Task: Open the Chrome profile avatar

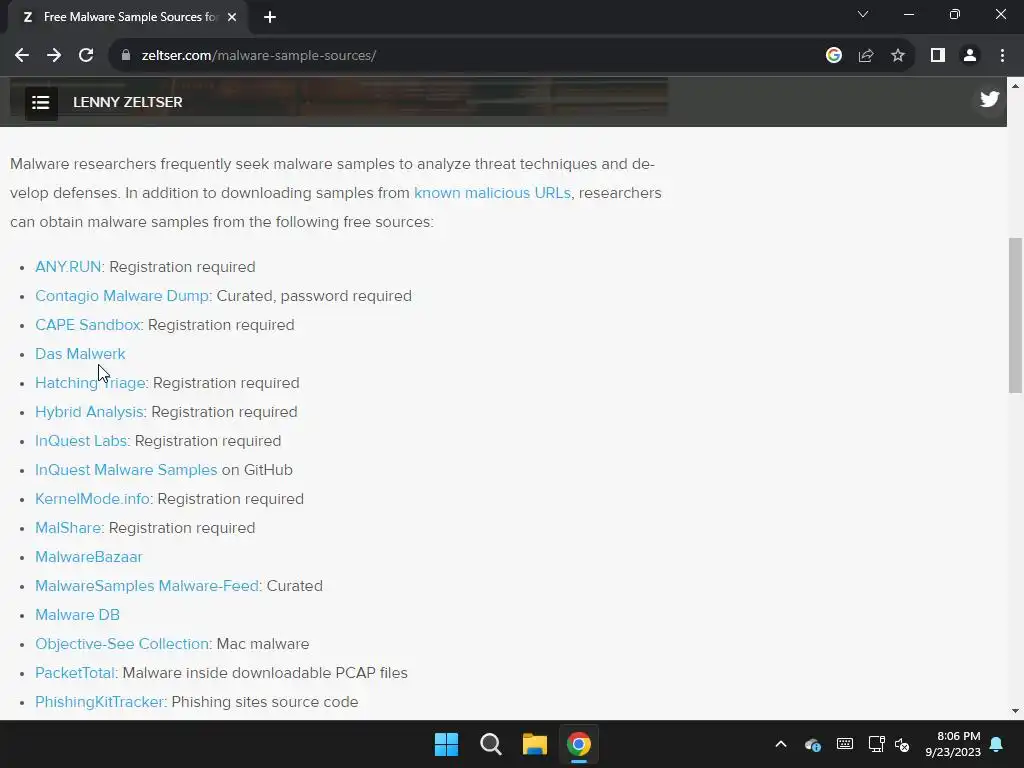Action: tap(970, 56)
